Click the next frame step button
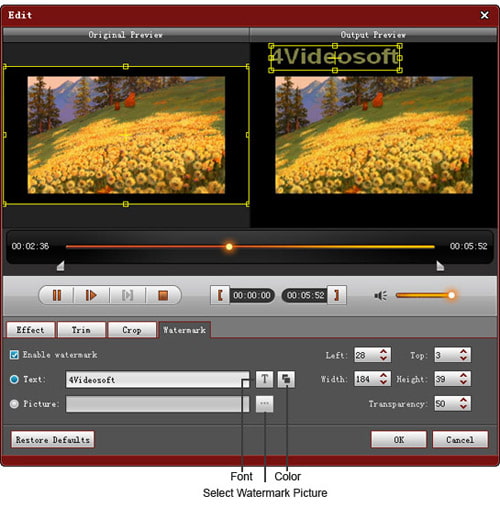This screenshot has height=507, width=500. (x=127, y=295)
